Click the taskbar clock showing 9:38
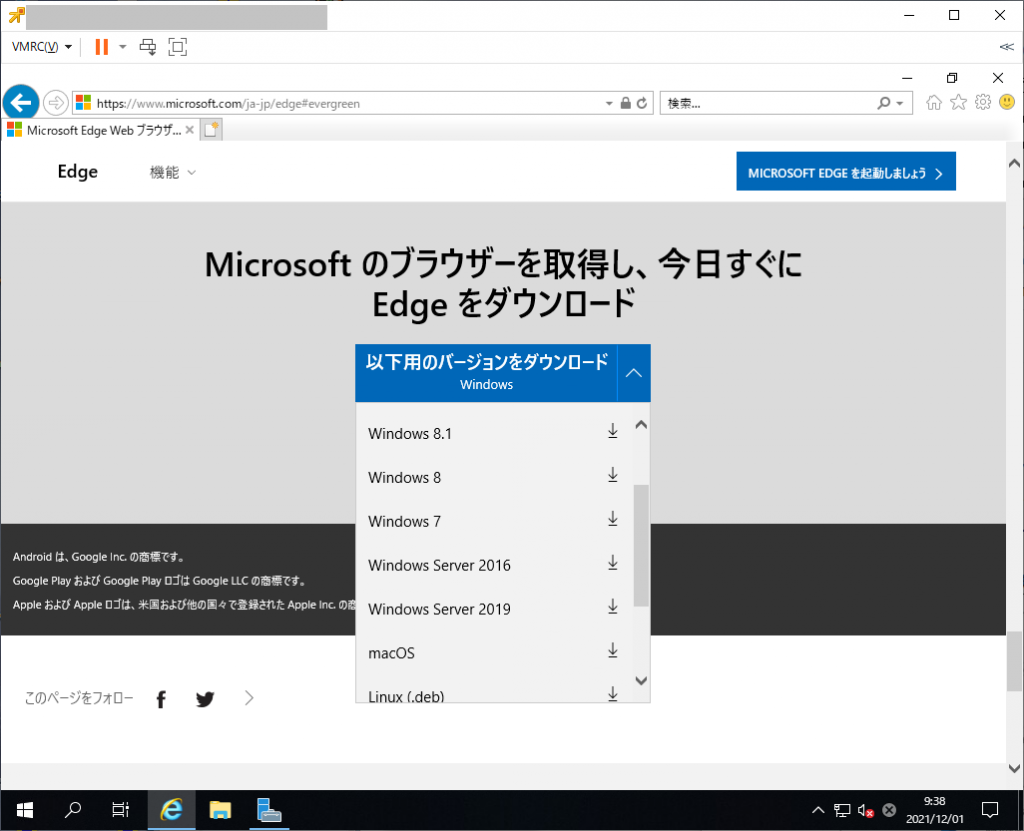 pyautogui.click(x=935, y=810)
